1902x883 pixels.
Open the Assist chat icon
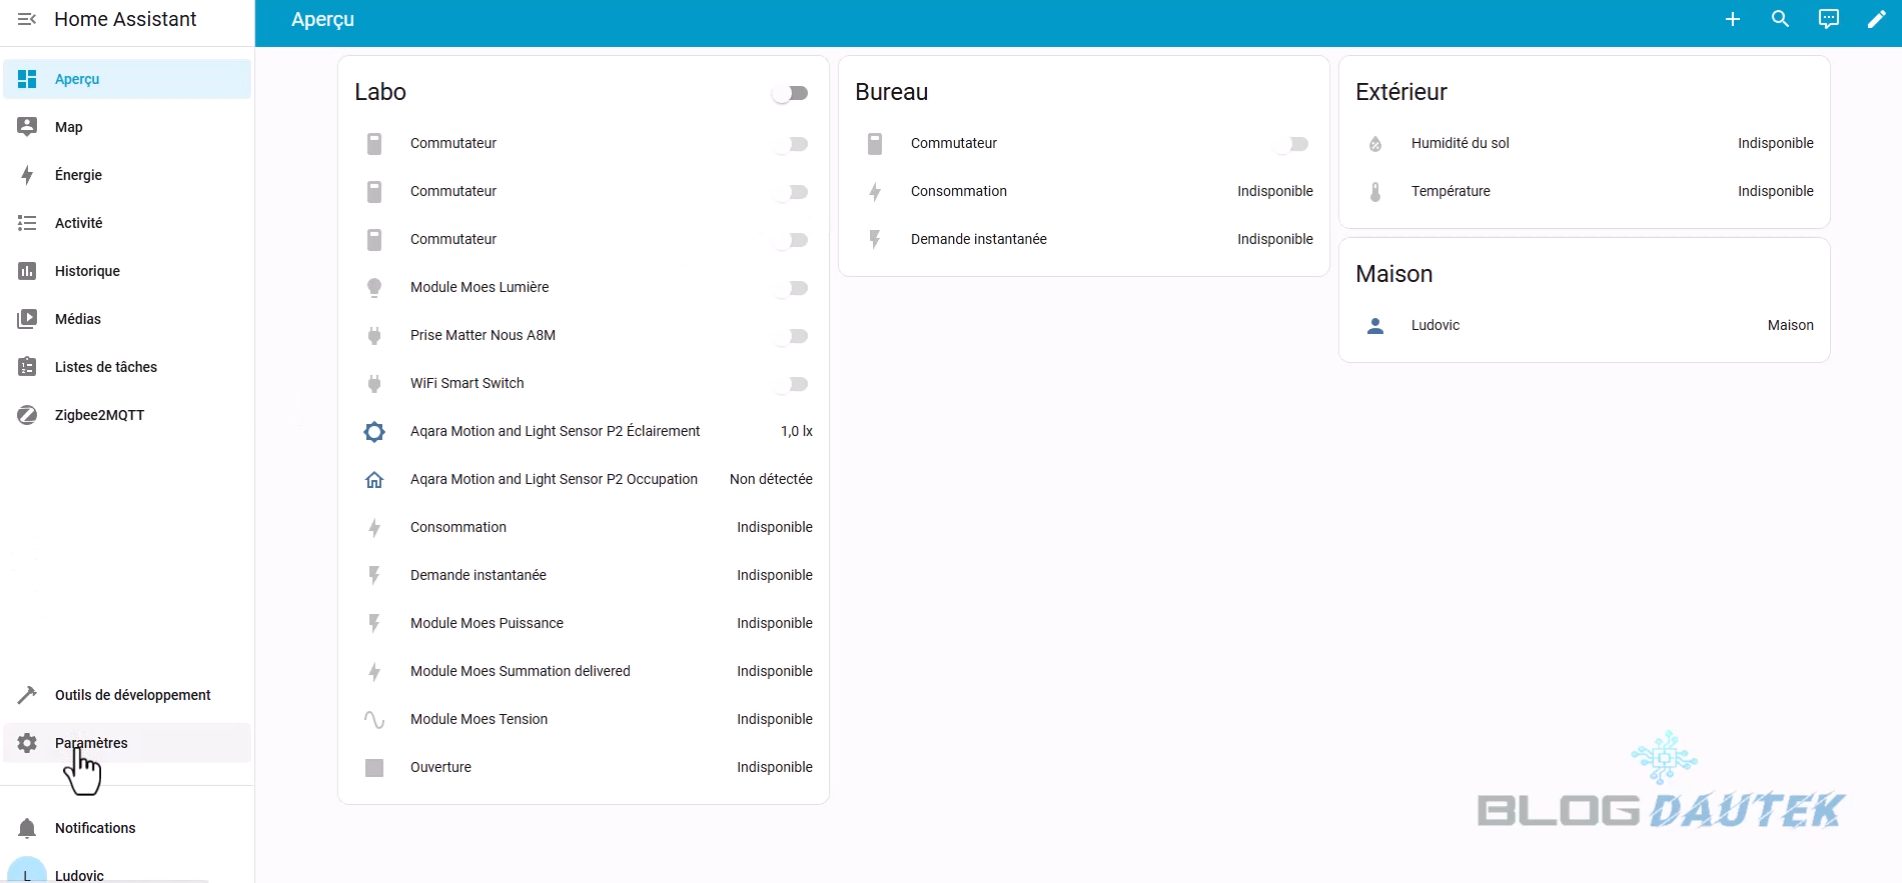click(1828, 19)
